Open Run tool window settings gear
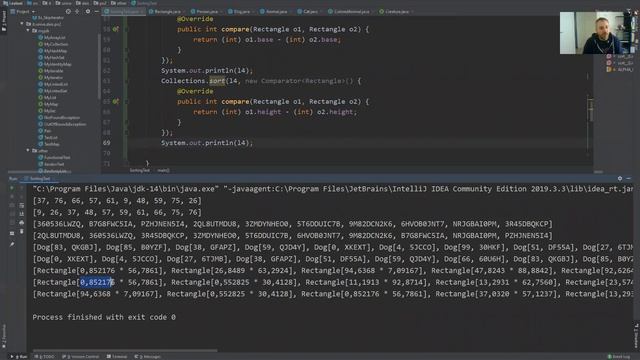The height and width of the screenshot is (360, 640). click(620, 178)
